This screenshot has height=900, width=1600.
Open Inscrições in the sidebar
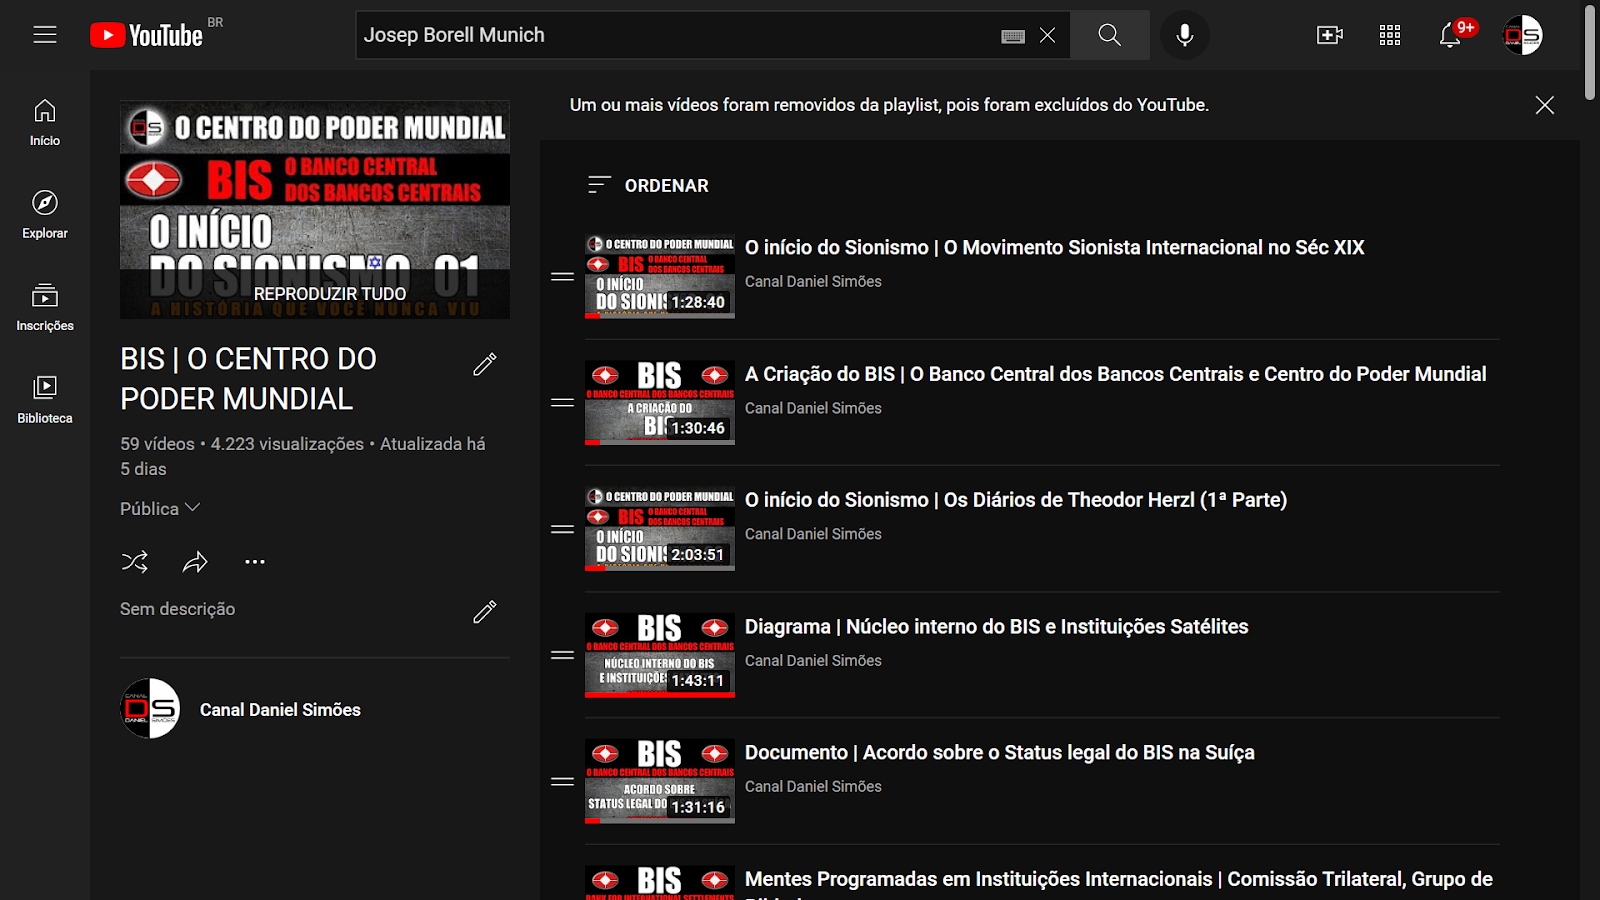45,307
